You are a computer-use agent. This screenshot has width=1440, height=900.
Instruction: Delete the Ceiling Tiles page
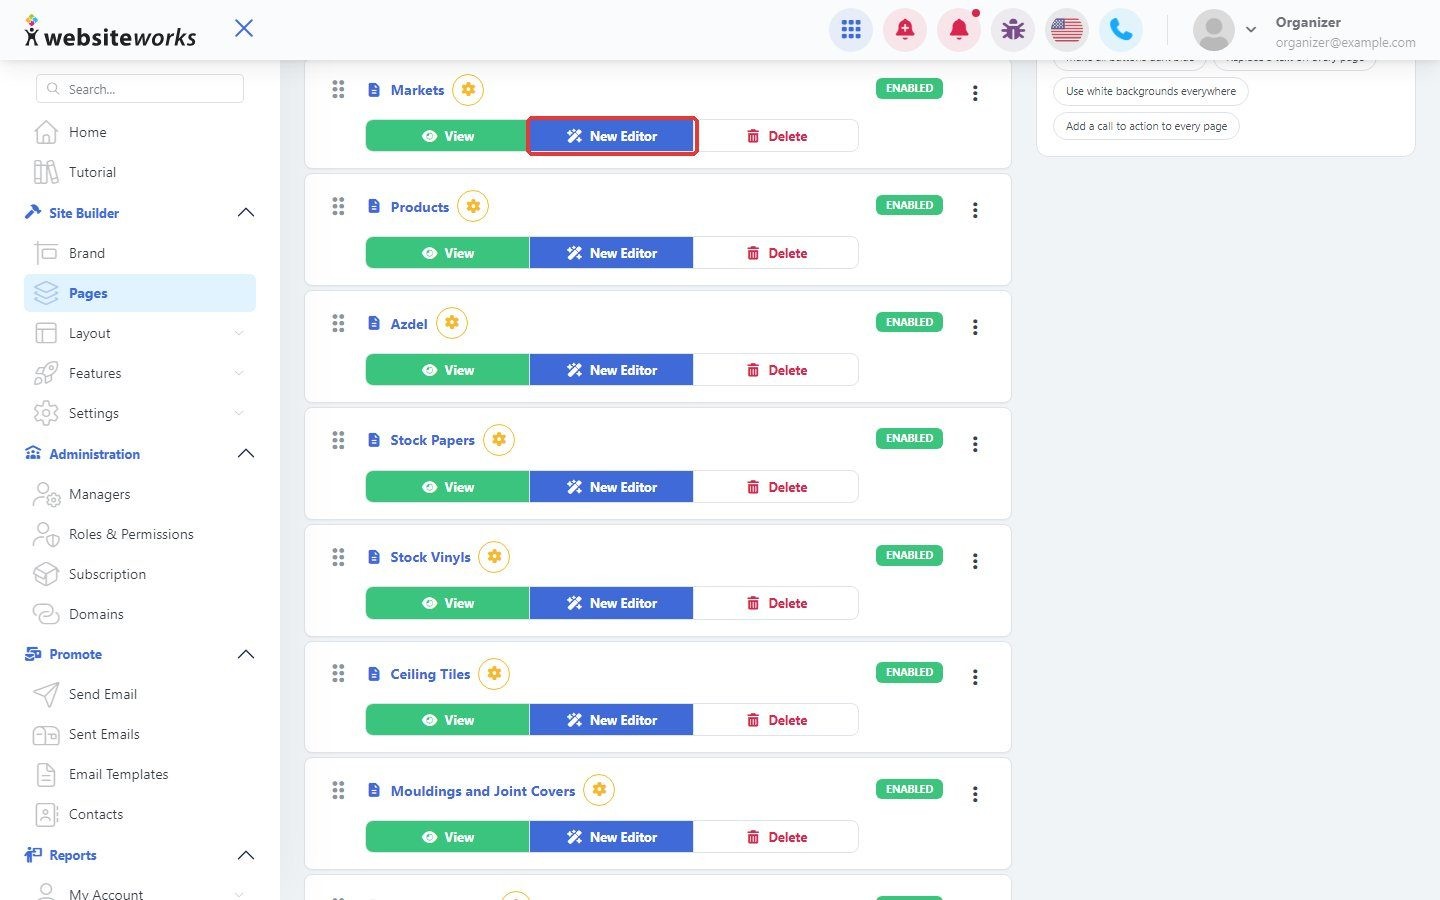point(776,720)
